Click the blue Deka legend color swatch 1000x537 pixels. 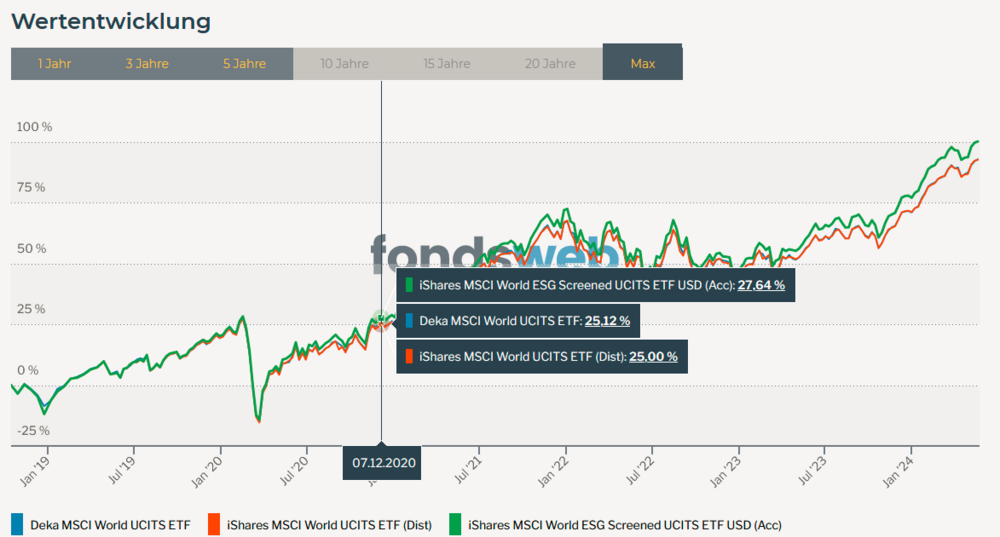point(17,524)
